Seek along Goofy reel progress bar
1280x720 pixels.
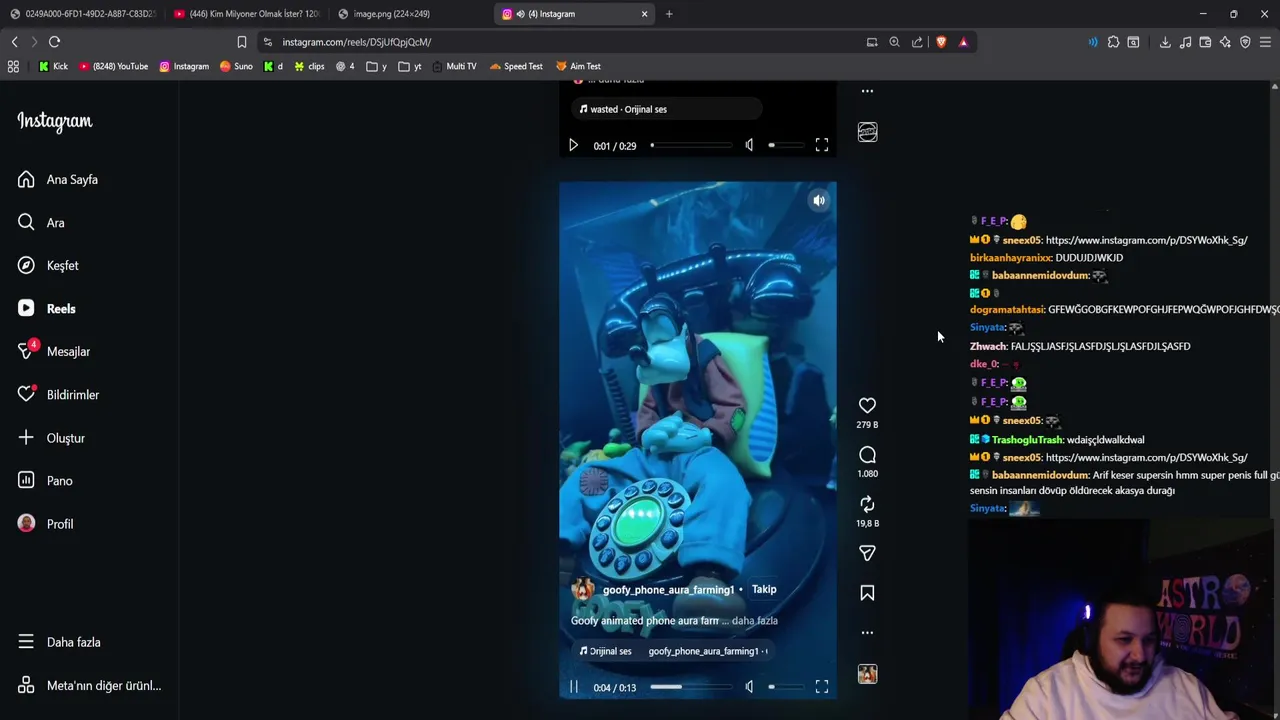690,687
